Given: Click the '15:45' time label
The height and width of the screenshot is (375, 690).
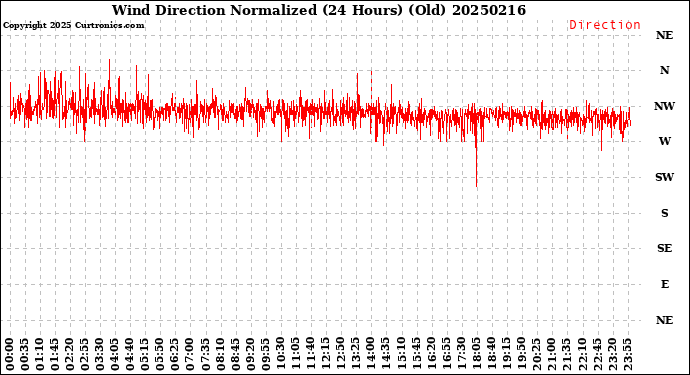Looking at the screenshot, I should 416,355.
